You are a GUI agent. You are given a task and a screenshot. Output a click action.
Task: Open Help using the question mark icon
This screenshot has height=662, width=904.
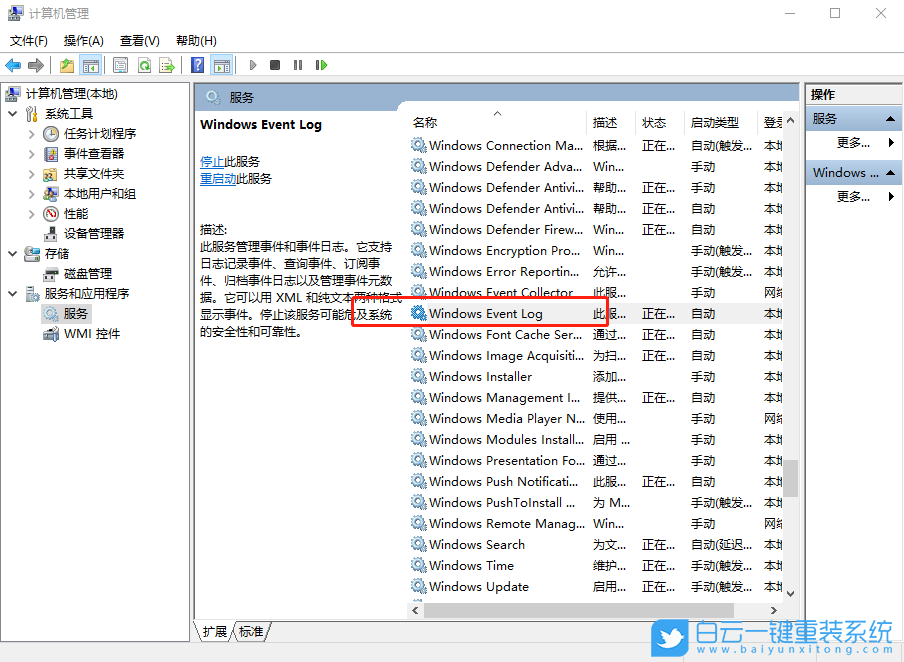[x=196, y=64]
